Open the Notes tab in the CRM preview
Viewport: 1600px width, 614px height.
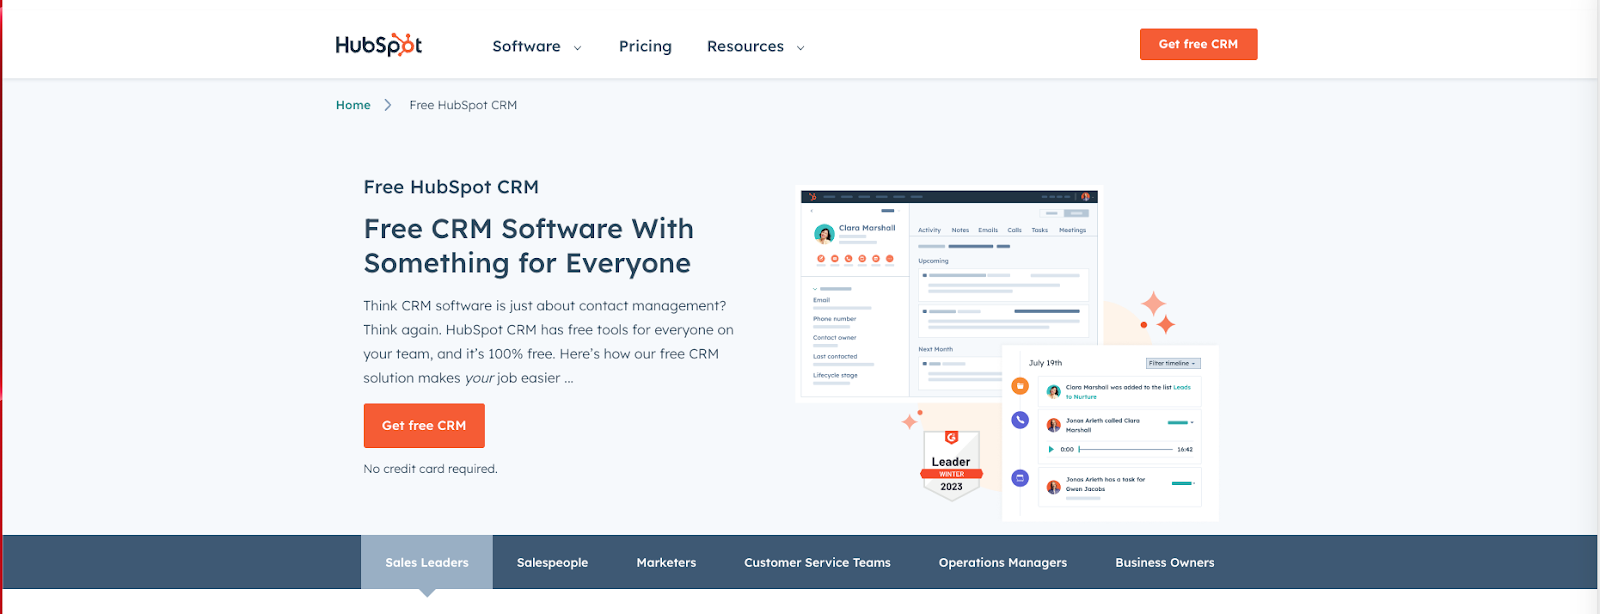960,230
